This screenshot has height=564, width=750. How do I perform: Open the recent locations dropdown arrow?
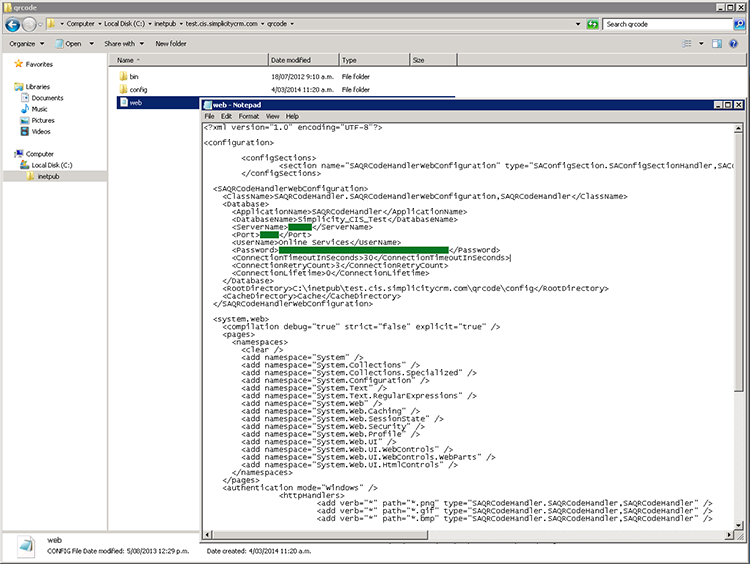pyautogui.click(x=41, y=24)
